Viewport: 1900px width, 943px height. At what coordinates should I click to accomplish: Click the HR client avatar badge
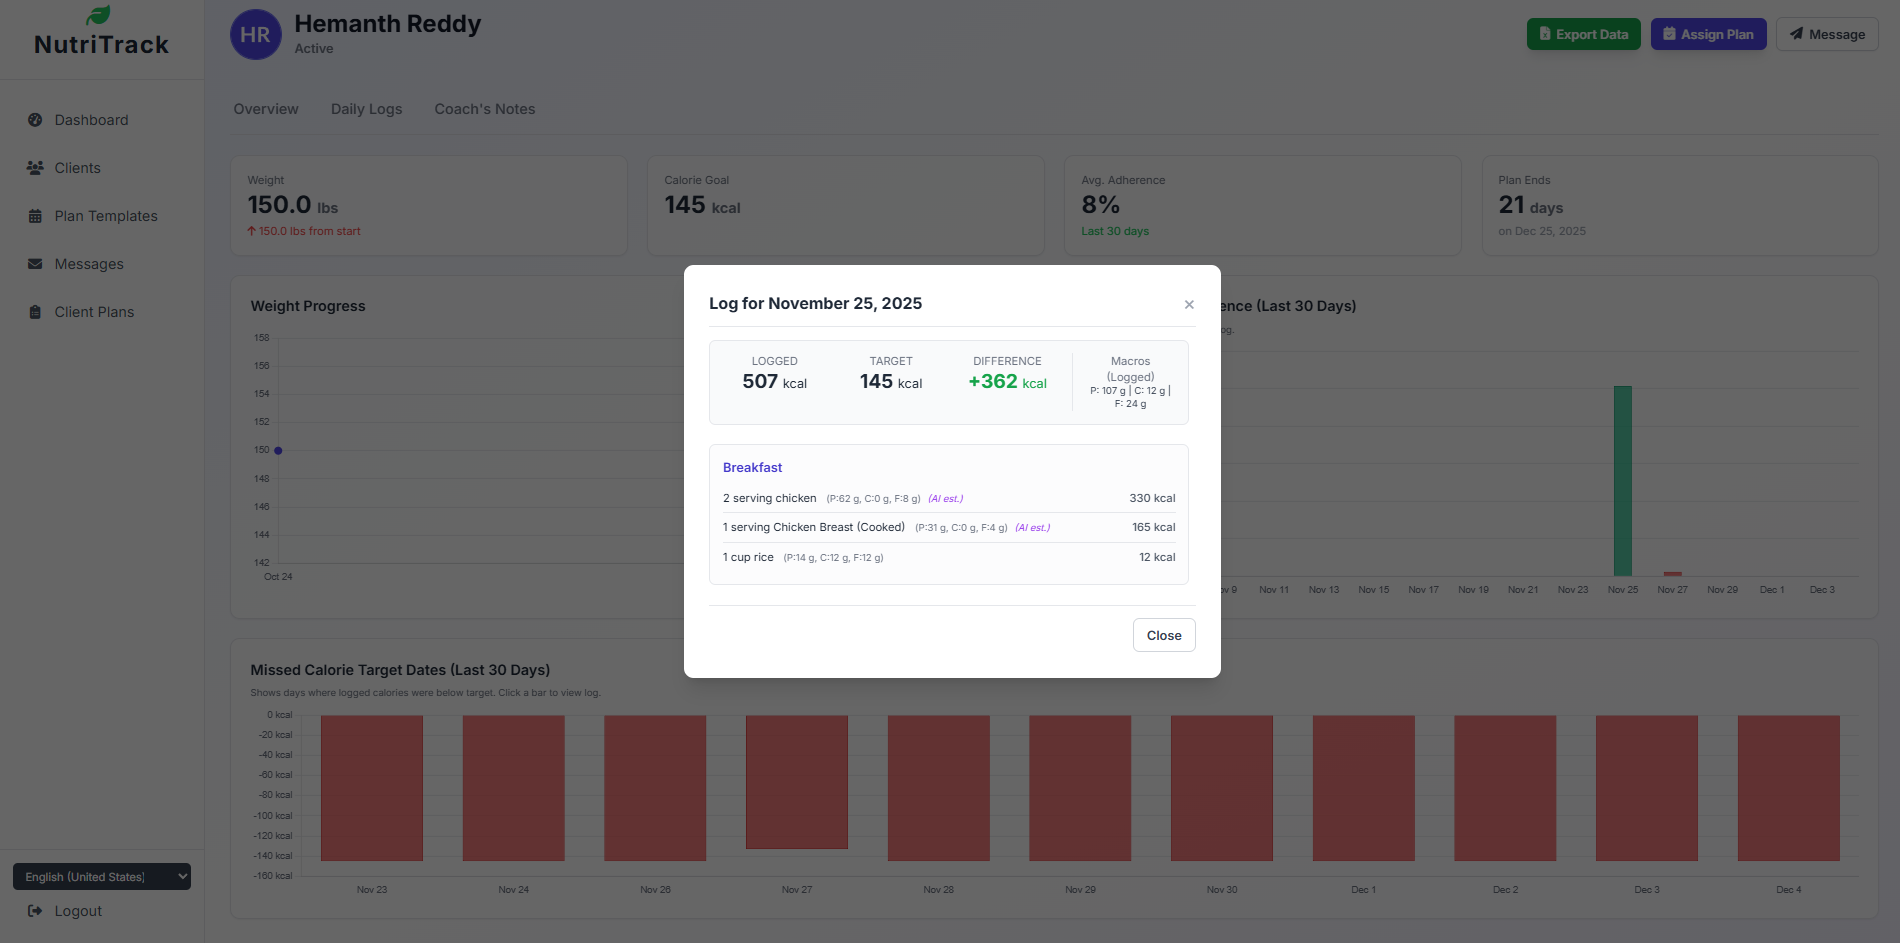point(255,34)
